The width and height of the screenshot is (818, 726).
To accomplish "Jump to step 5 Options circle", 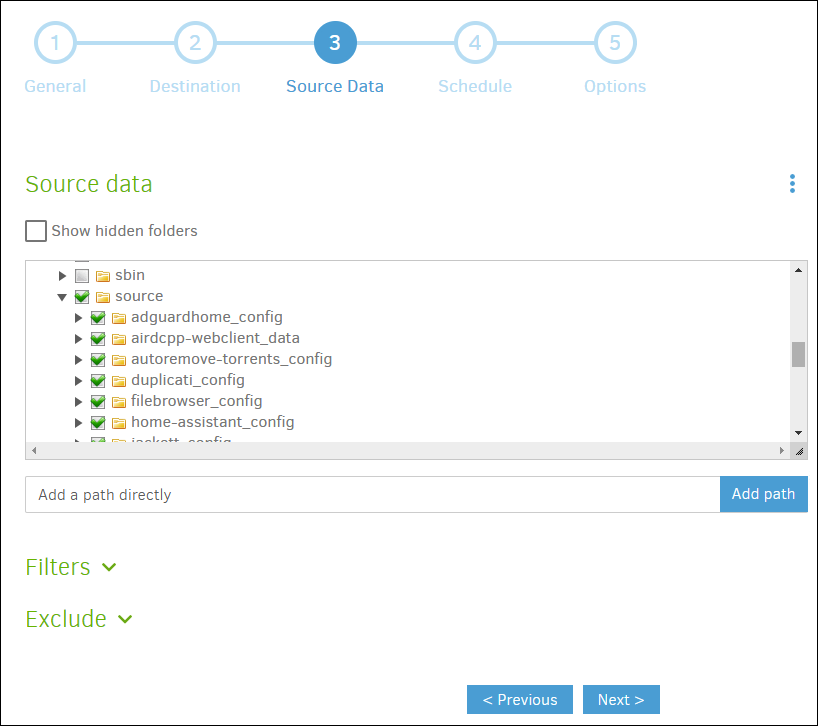I will click(615, 43).
